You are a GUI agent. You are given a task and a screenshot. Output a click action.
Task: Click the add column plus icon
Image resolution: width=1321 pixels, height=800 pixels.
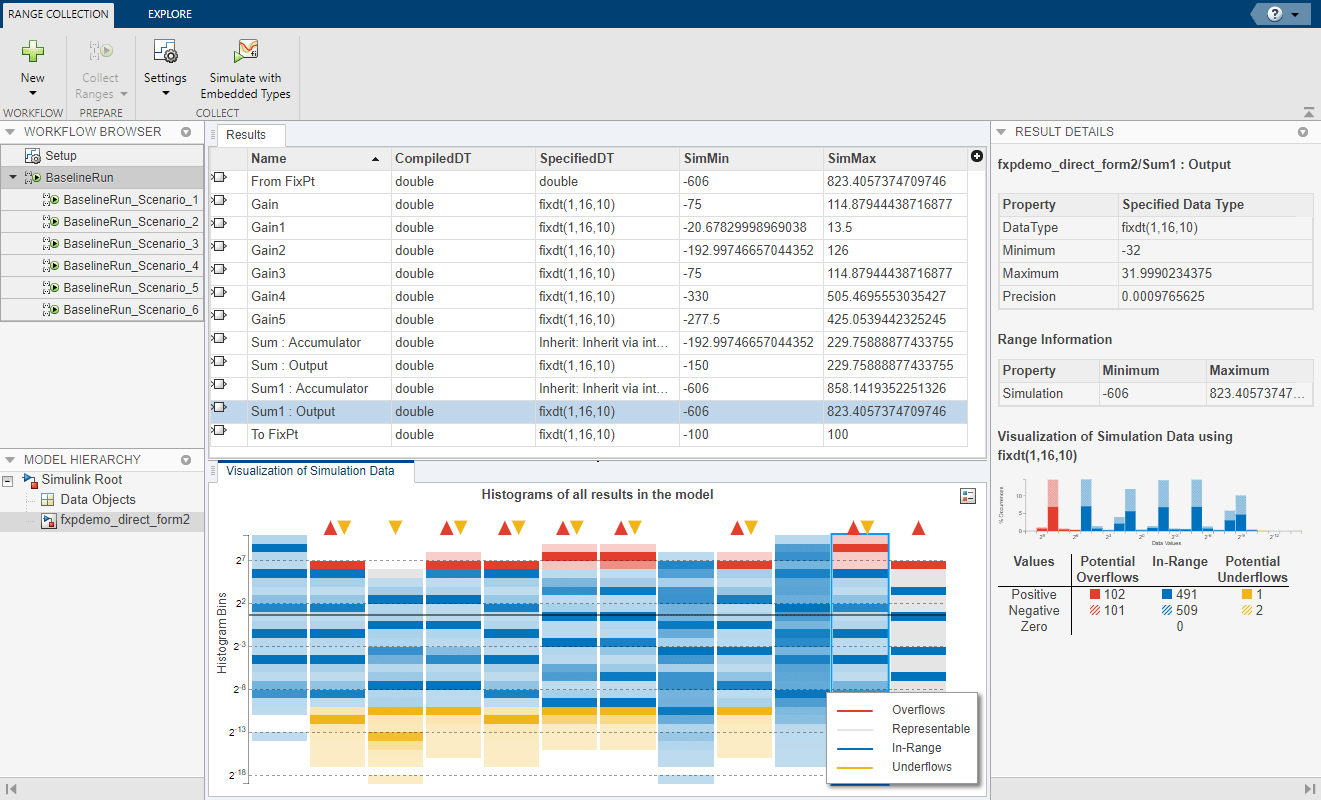[x=977, y=156]
